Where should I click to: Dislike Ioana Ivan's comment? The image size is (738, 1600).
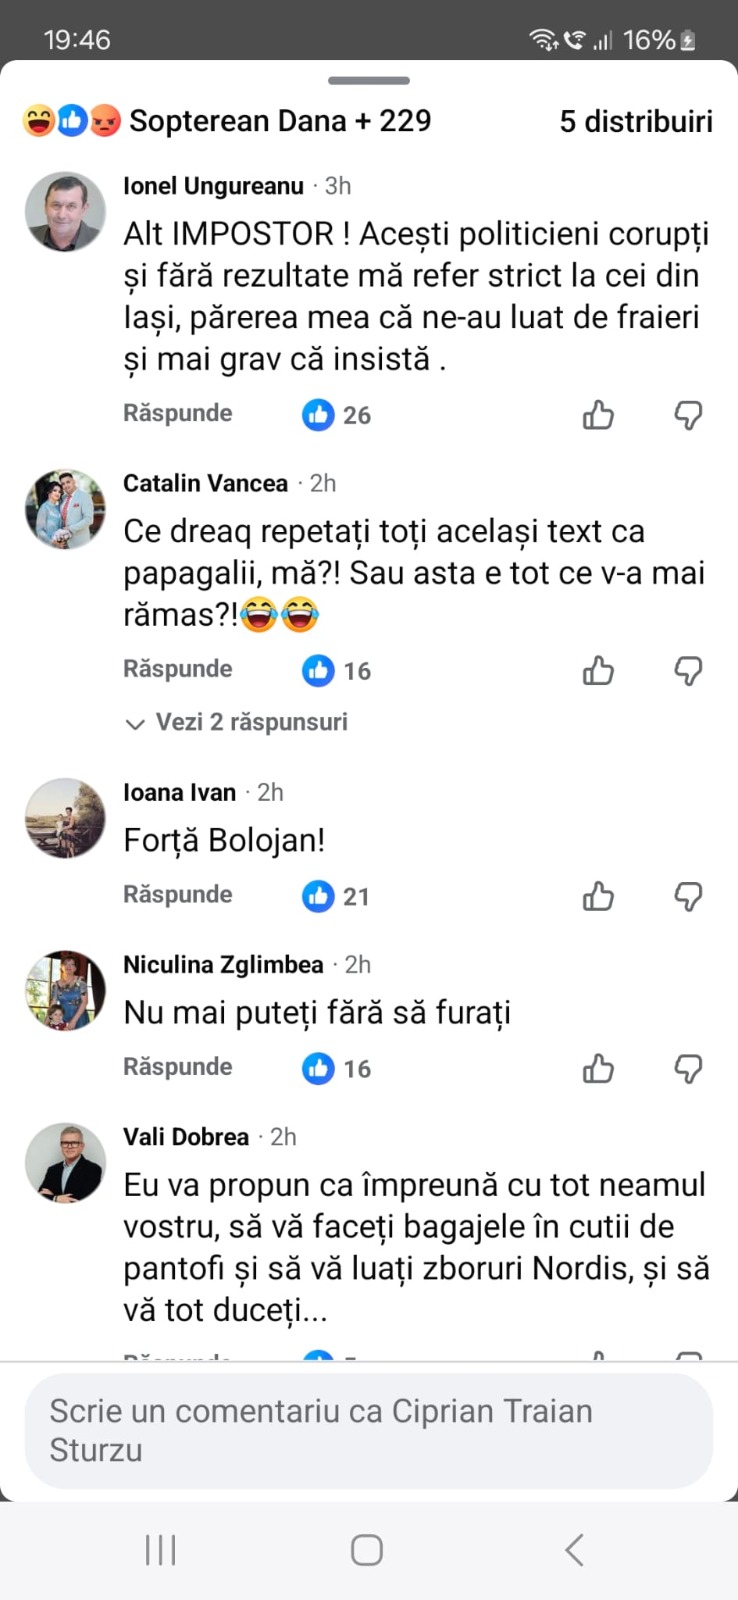(688, 896)
